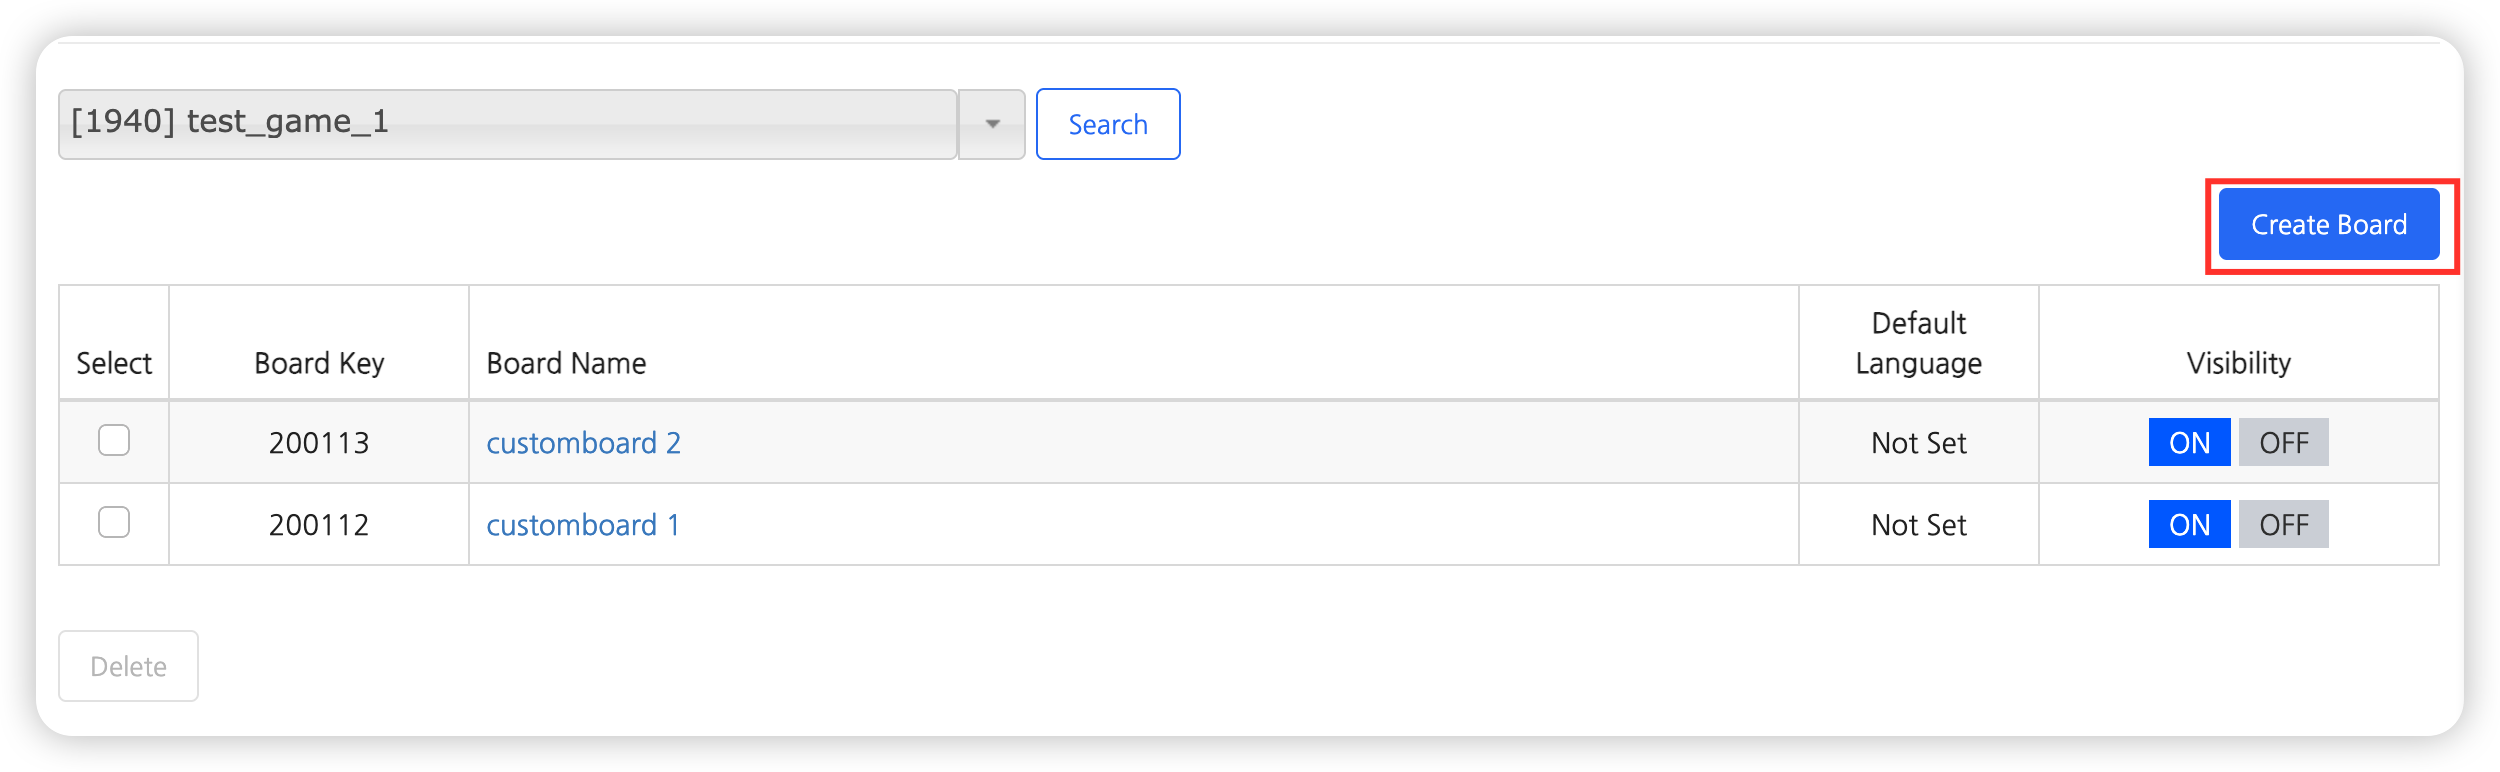Select the Default Language column header
Screen dimensions: 2500x772
1918,343
